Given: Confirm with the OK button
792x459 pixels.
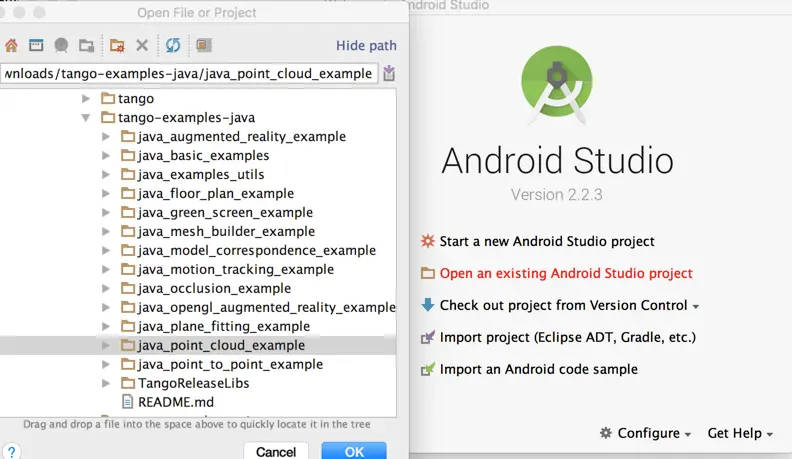Looking at the screenshot, I should 354,451.
